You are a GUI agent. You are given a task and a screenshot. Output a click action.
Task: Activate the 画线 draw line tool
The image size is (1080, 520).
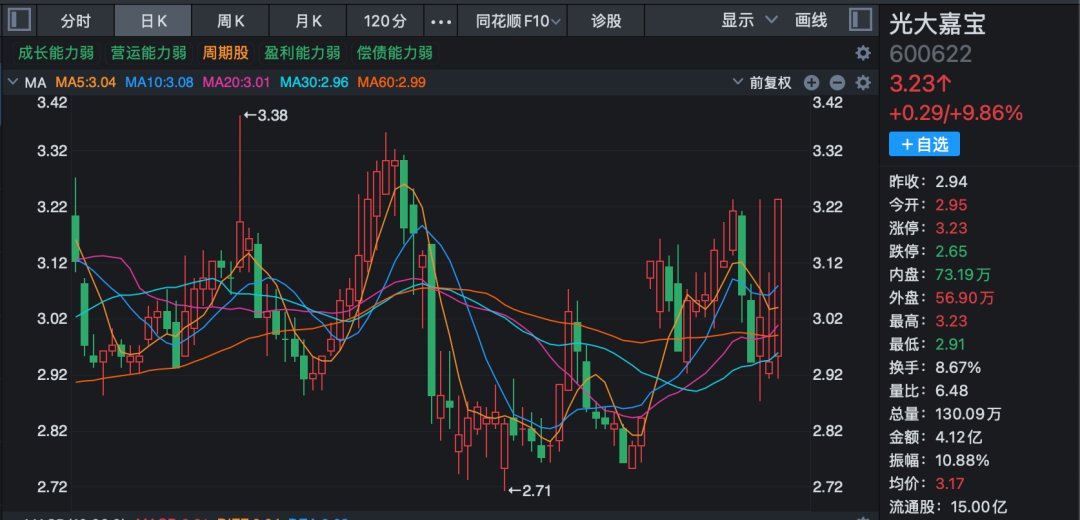[x=811, y=20]
